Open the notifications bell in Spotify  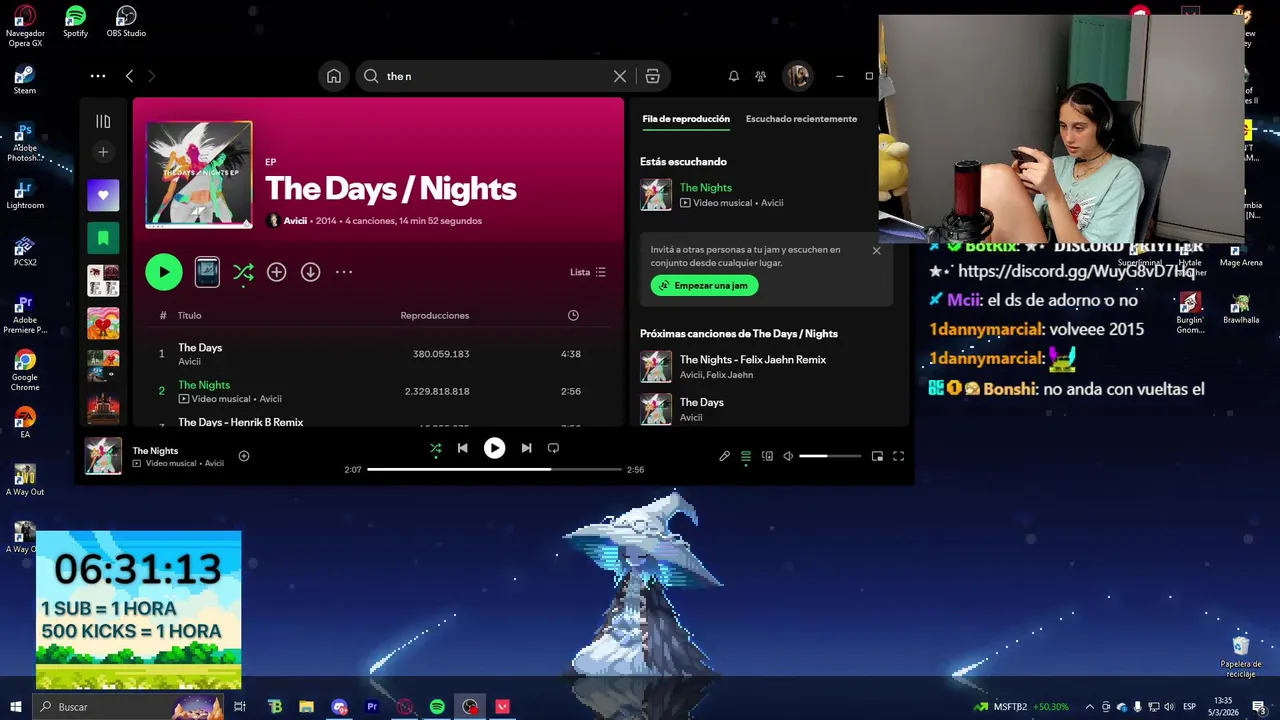[733, 76]
